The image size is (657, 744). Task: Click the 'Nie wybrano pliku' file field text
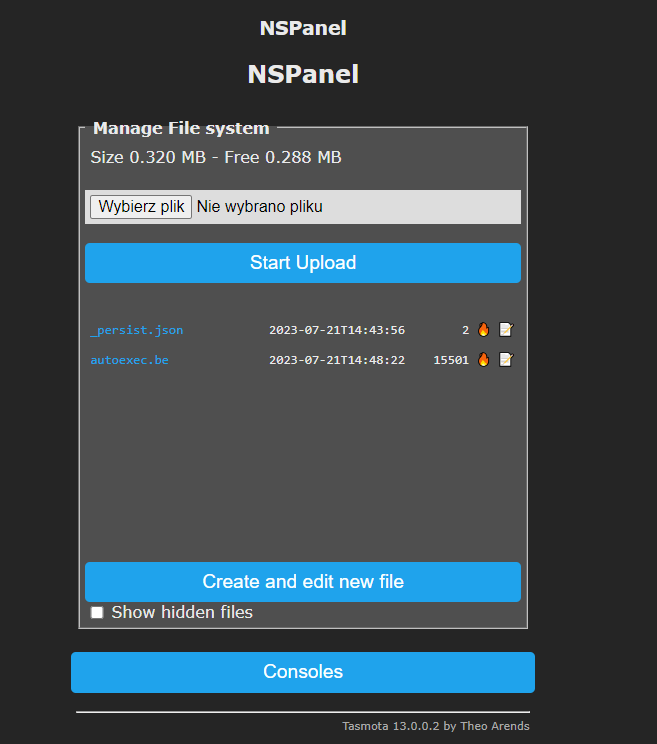(x=260, y=207)
